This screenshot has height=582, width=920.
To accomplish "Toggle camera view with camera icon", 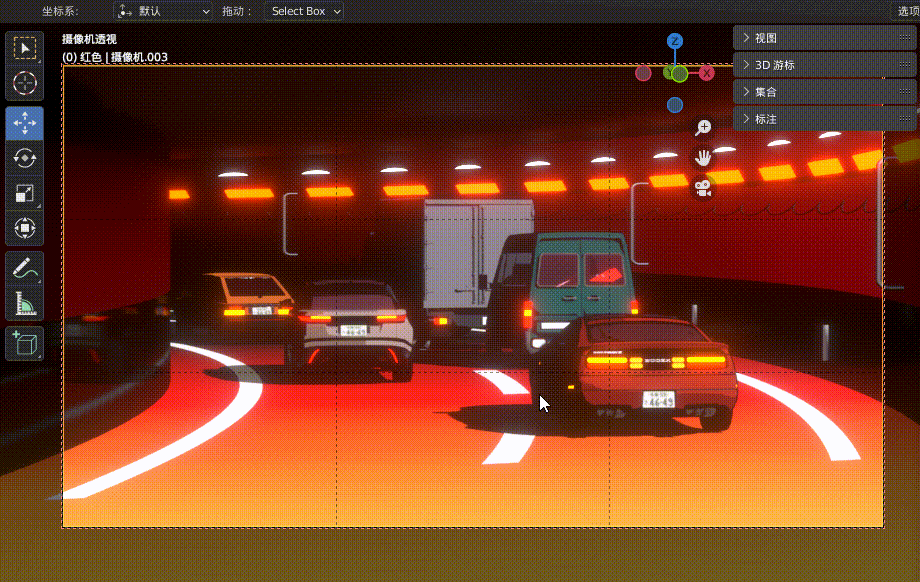I will click(x=703, y=188).
